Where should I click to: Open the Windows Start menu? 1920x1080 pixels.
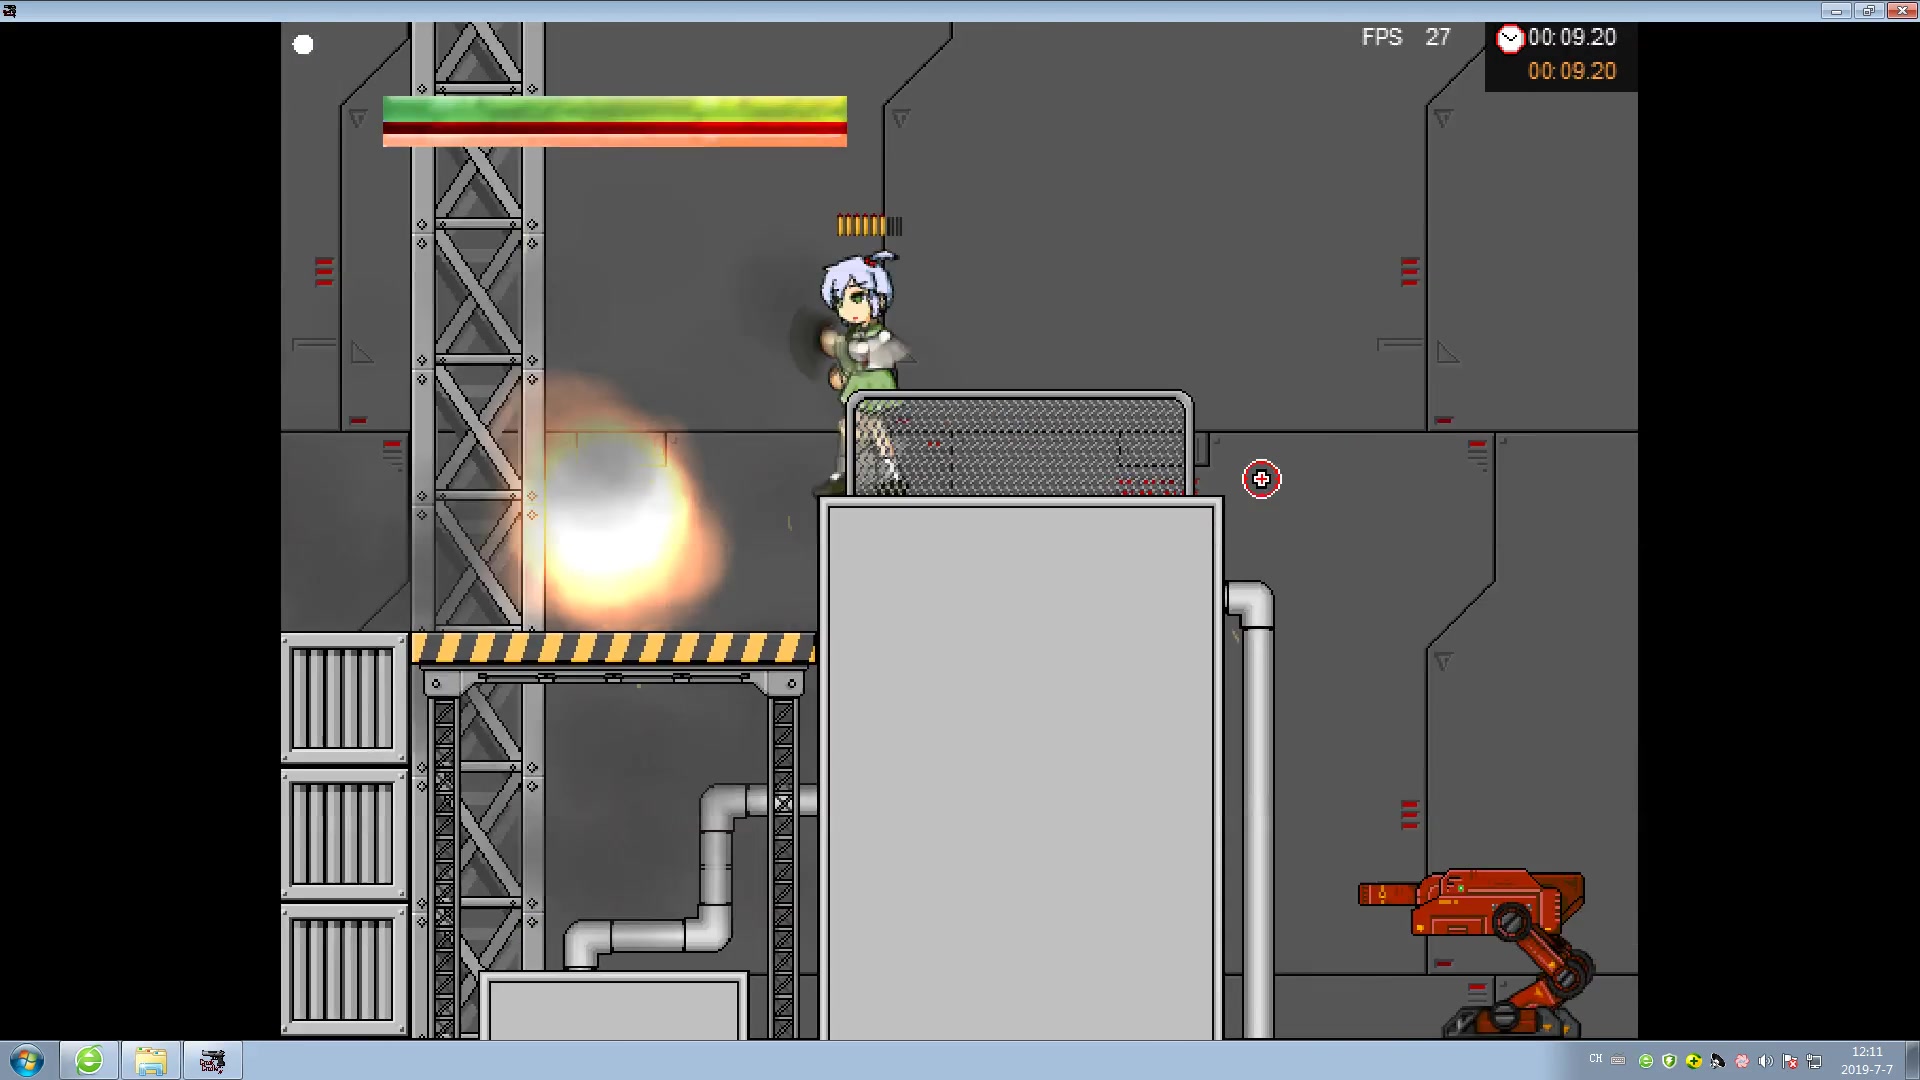tap(27, 1060)
